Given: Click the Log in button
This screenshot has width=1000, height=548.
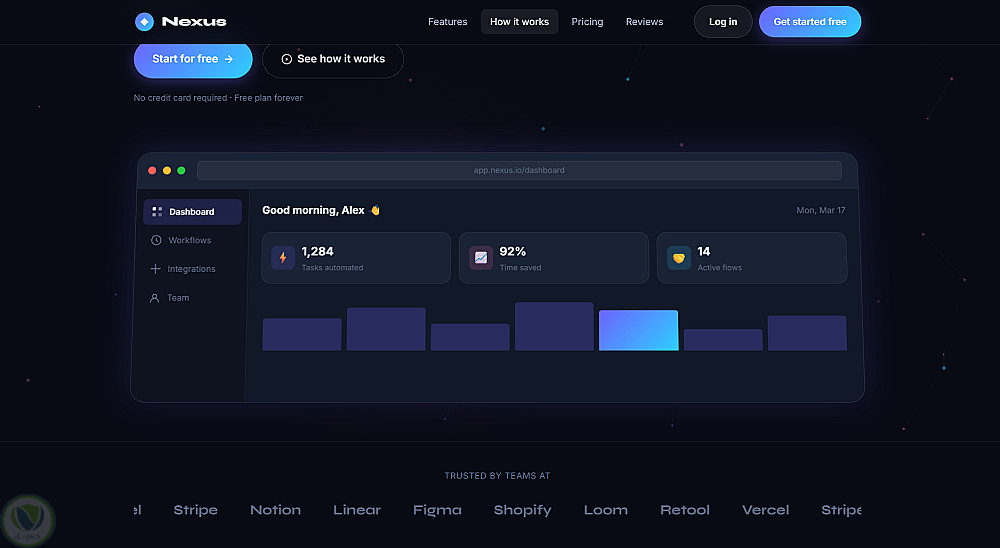Looking at the screenshot, I should [723, 22].
